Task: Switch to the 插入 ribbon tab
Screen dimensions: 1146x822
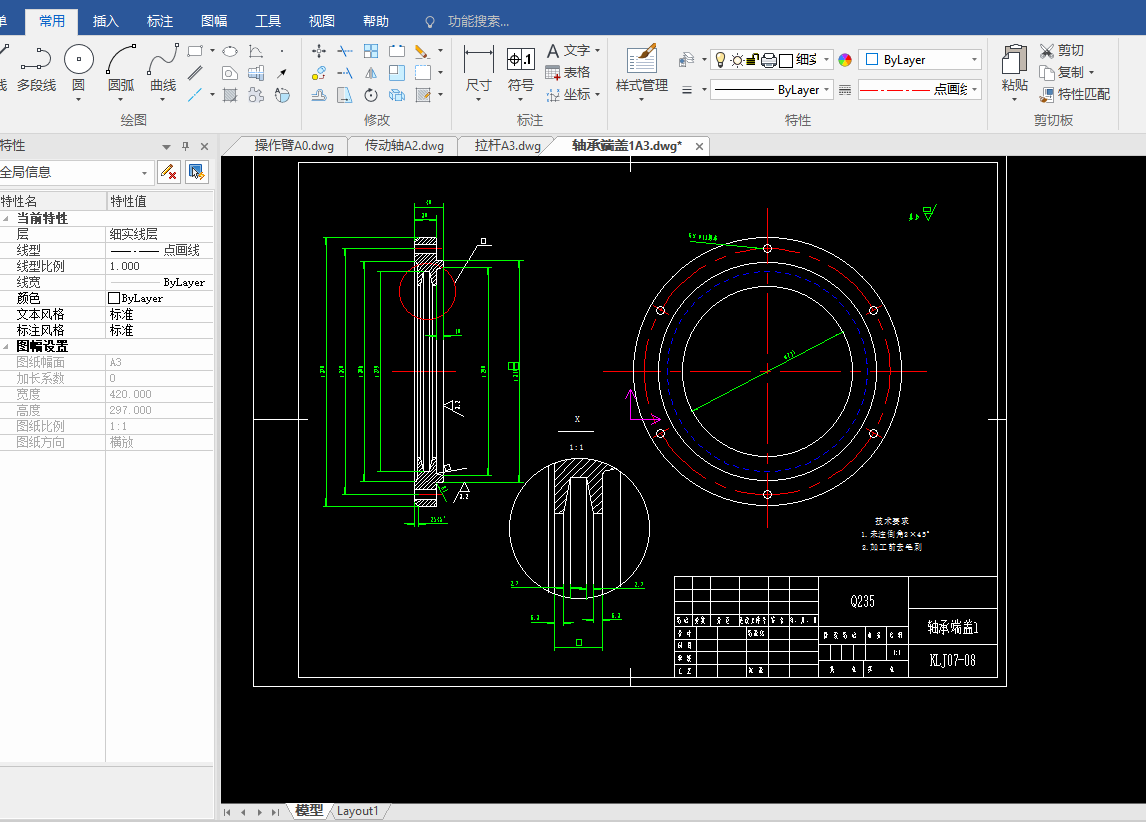Action: click(106, 21)
